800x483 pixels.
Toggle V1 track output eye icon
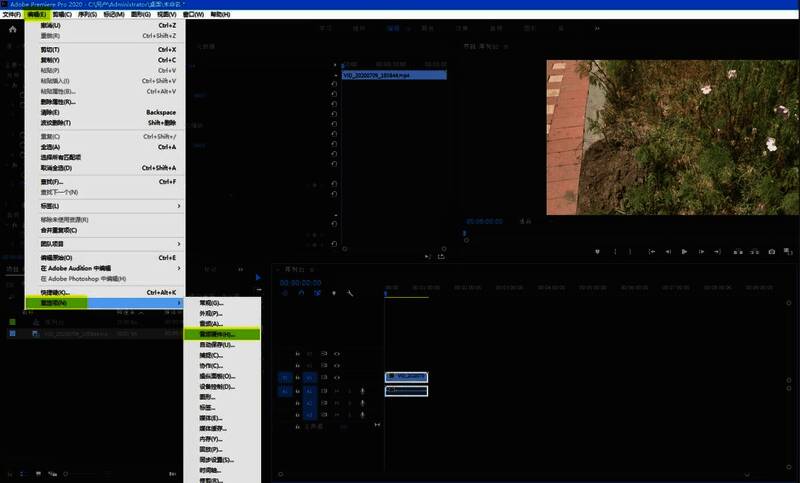[x=337, y=377]
